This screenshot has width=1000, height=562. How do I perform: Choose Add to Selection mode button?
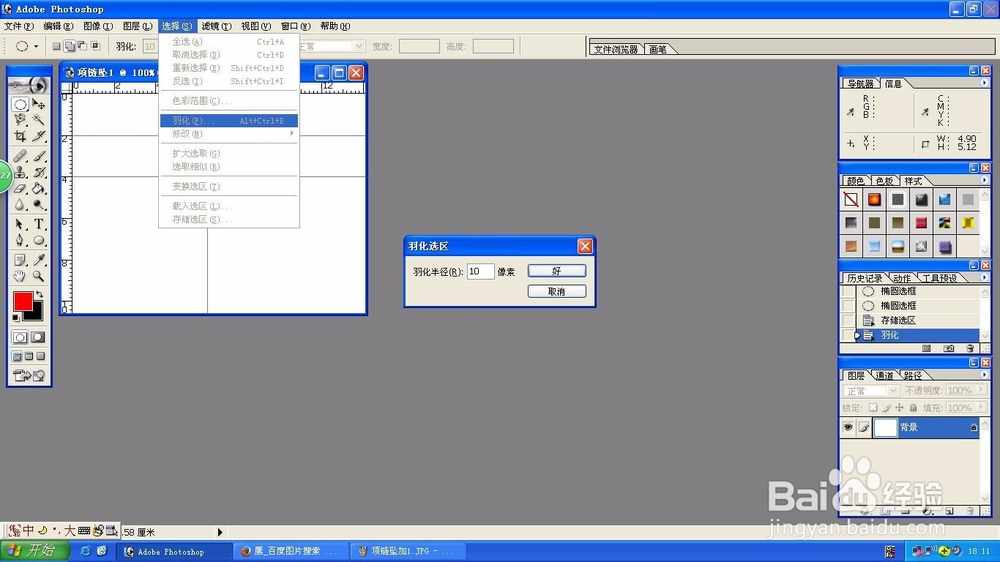pos(70,46)
